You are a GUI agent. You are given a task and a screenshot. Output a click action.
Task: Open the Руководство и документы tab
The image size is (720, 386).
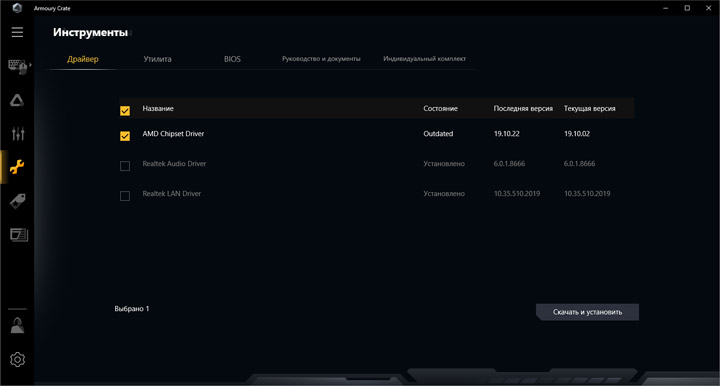pyautogui.click(x=321, y=59)
